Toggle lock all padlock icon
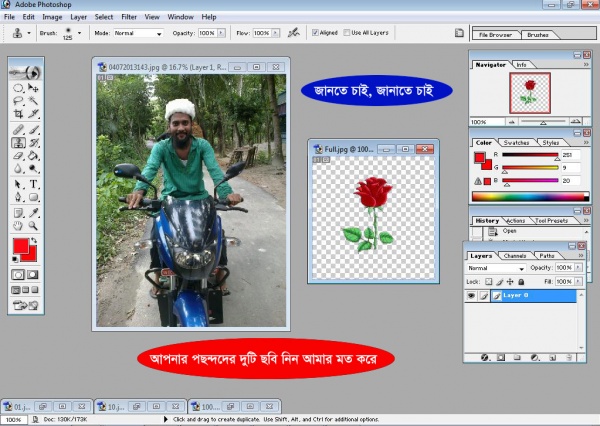600x426 pixels. pos(521,282)
